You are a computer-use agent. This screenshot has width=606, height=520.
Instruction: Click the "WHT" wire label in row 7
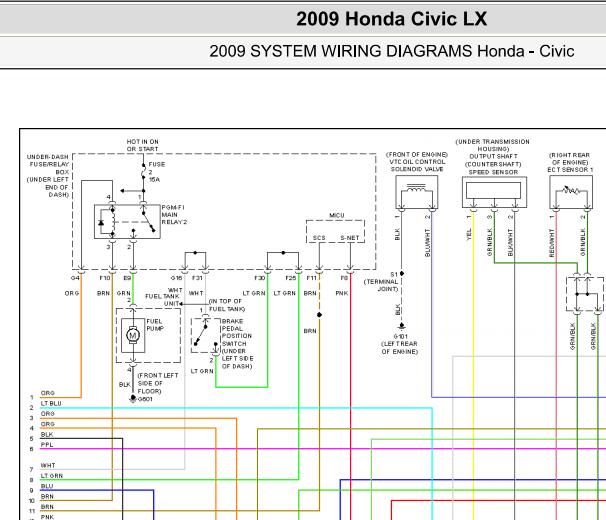click(x=48, y=465)
